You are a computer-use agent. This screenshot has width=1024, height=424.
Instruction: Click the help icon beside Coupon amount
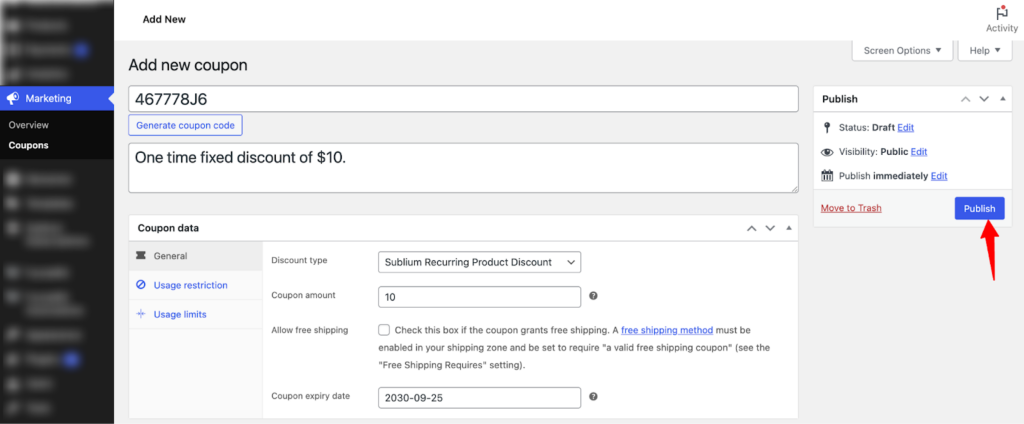(x=594, y=296)
